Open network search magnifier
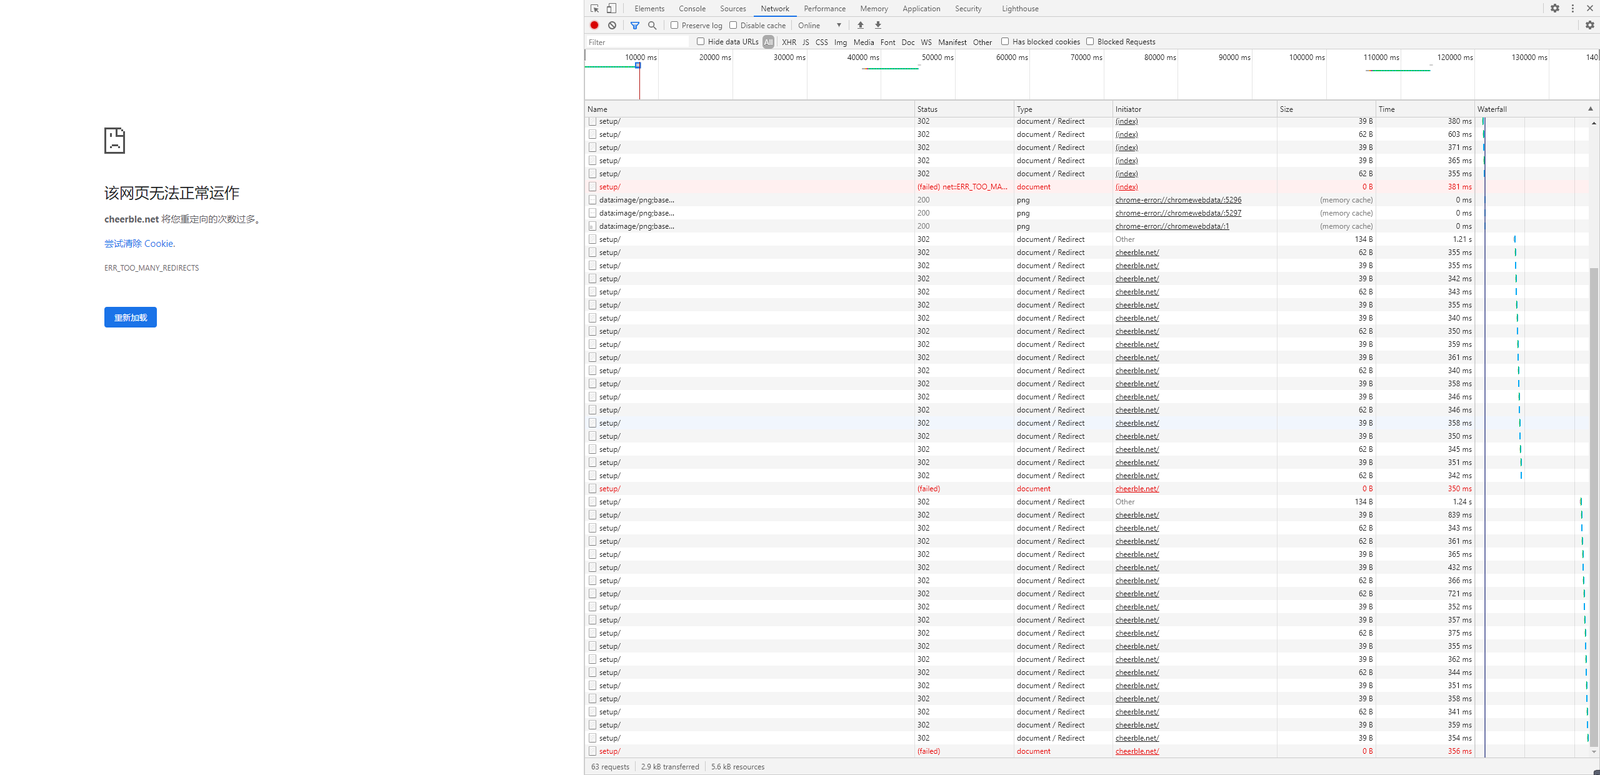Image resolution: width=1600 pixels, height=775 pixels. (652, 25)
